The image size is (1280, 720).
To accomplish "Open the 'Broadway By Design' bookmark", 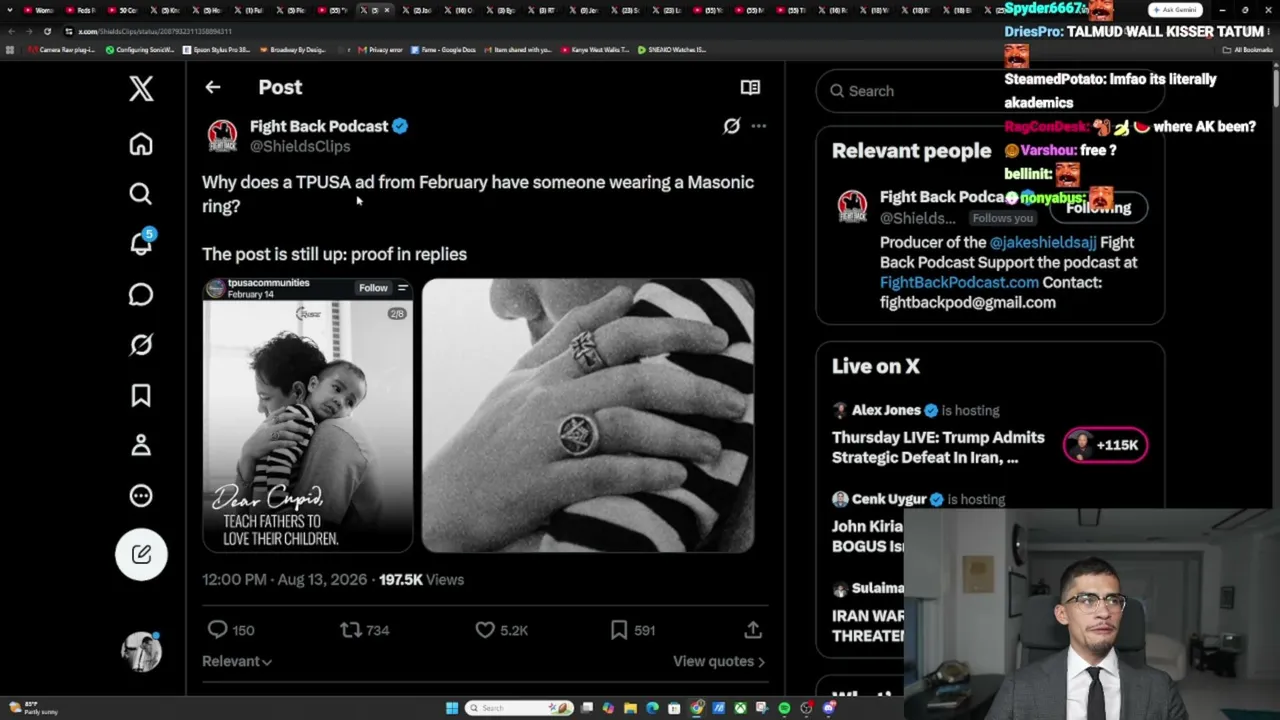I will pyautogui.click(x=292, y=49).
